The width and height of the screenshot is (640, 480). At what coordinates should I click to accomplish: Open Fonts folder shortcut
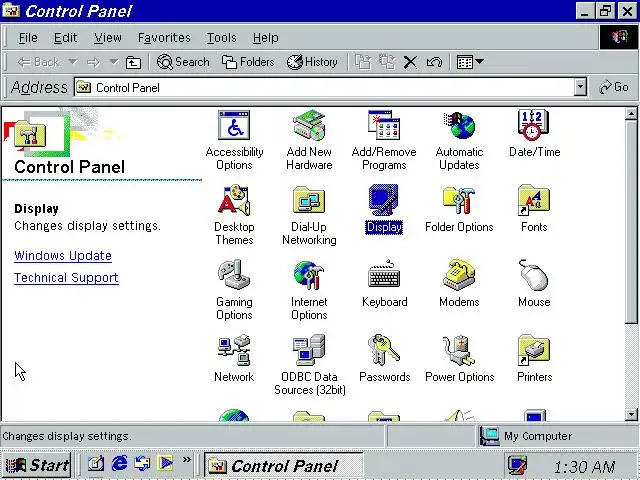click(x=534, y=209)
